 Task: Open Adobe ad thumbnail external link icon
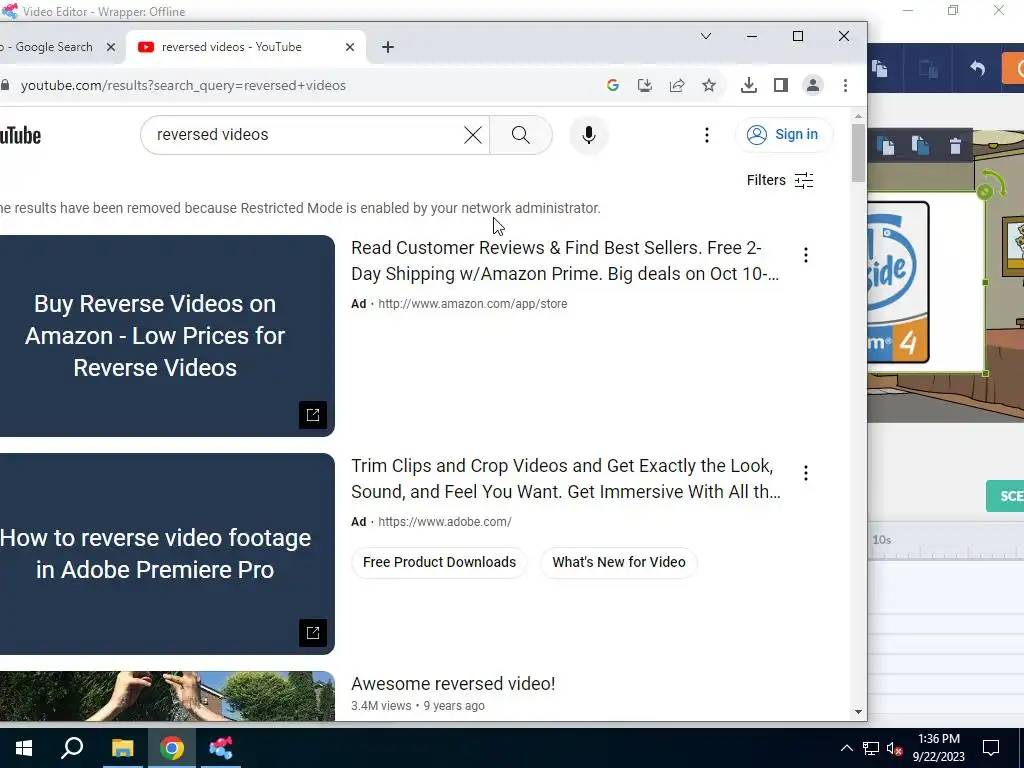[313, 633]
